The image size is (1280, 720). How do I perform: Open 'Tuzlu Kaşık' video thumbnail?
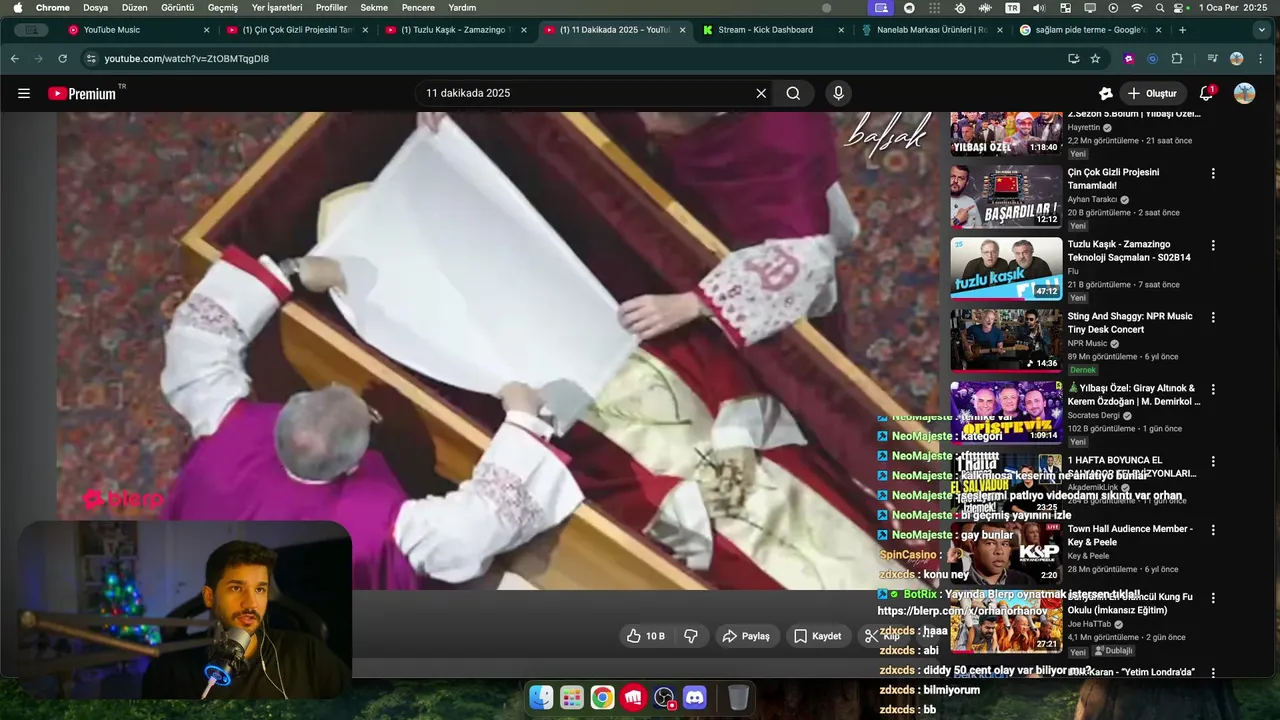(x=1006, y=268)
